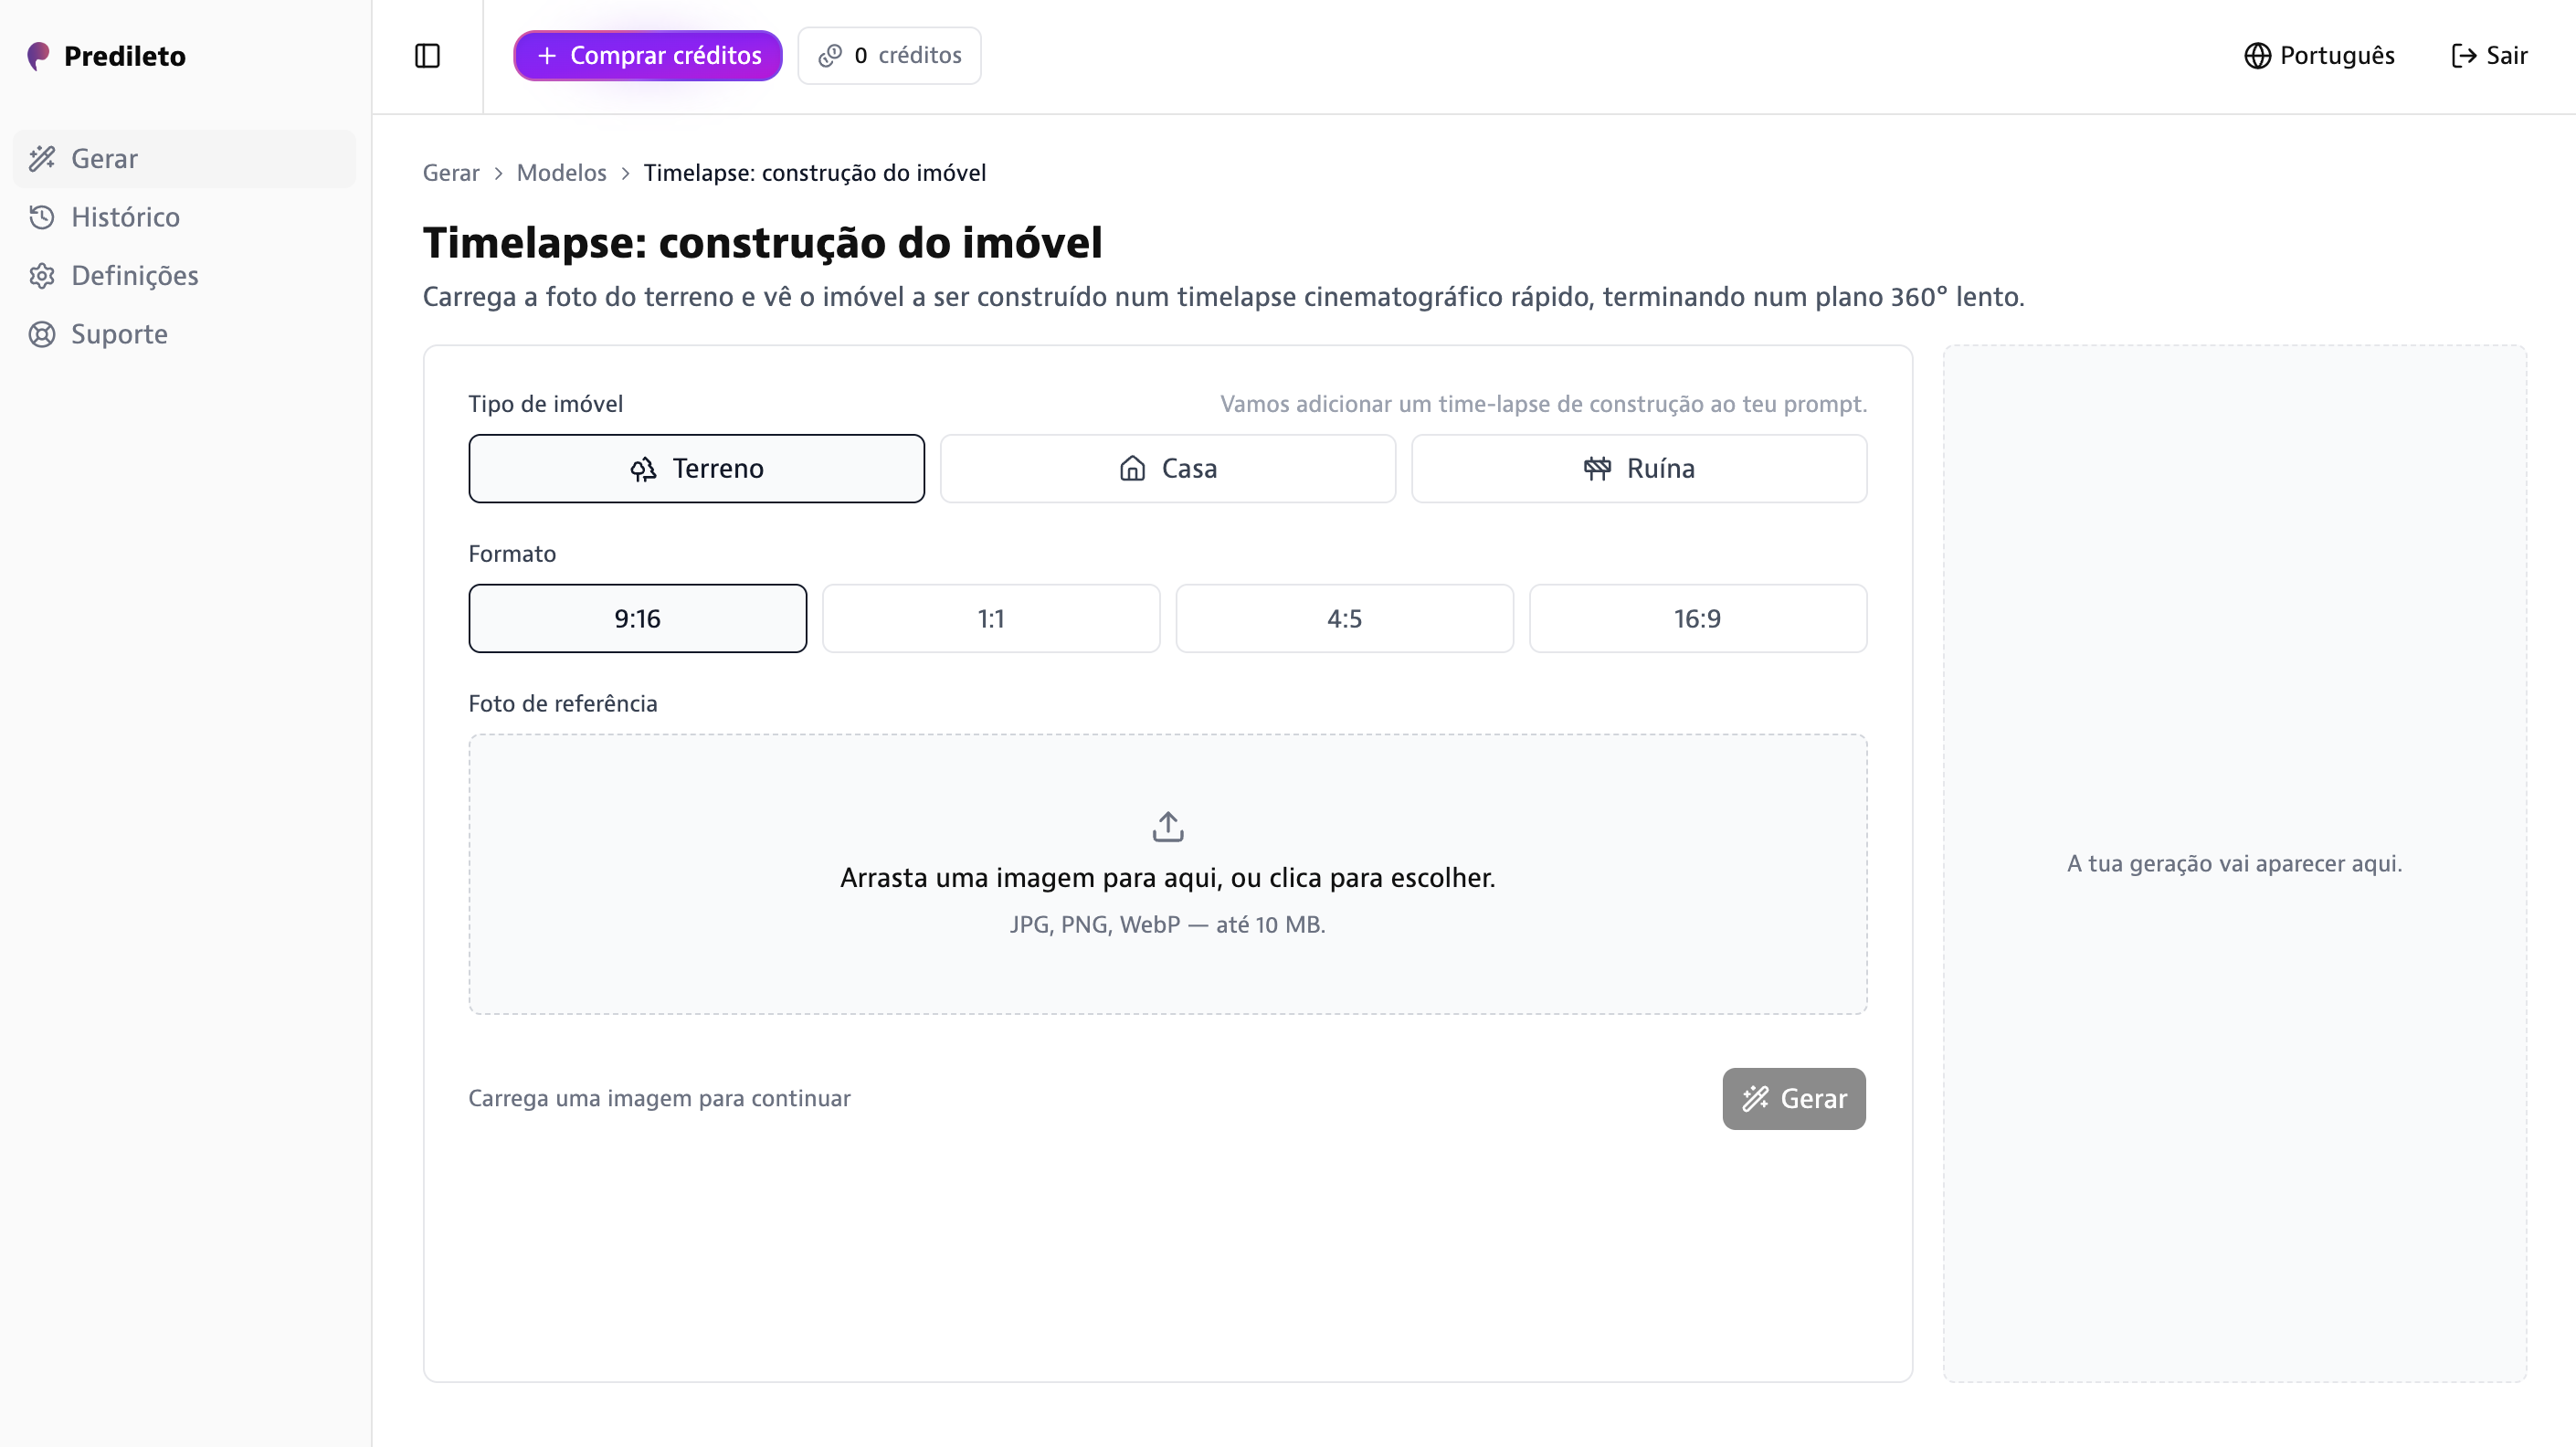The width and height of the screenshot is (2576, 1447).
Task: Click the Histórico clock icon
Action: (42, 217)
